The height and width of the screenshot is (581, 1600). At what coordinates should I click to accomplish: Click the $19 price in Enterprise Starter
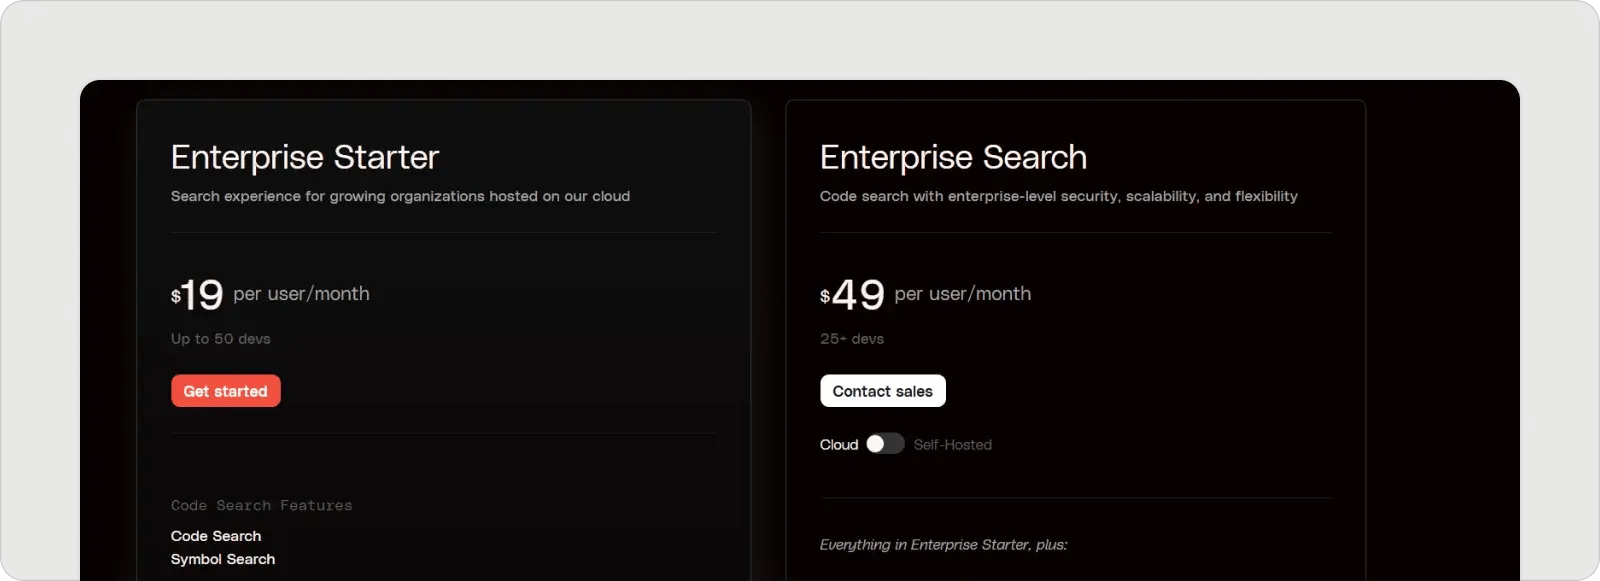(x=197, y=294)
